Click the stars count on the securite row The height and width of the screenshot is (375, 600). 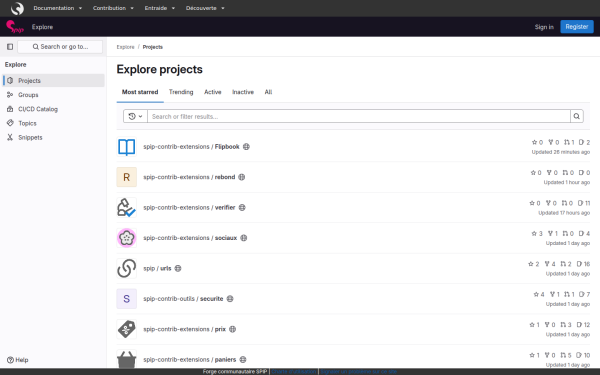[x=539, y=294]
